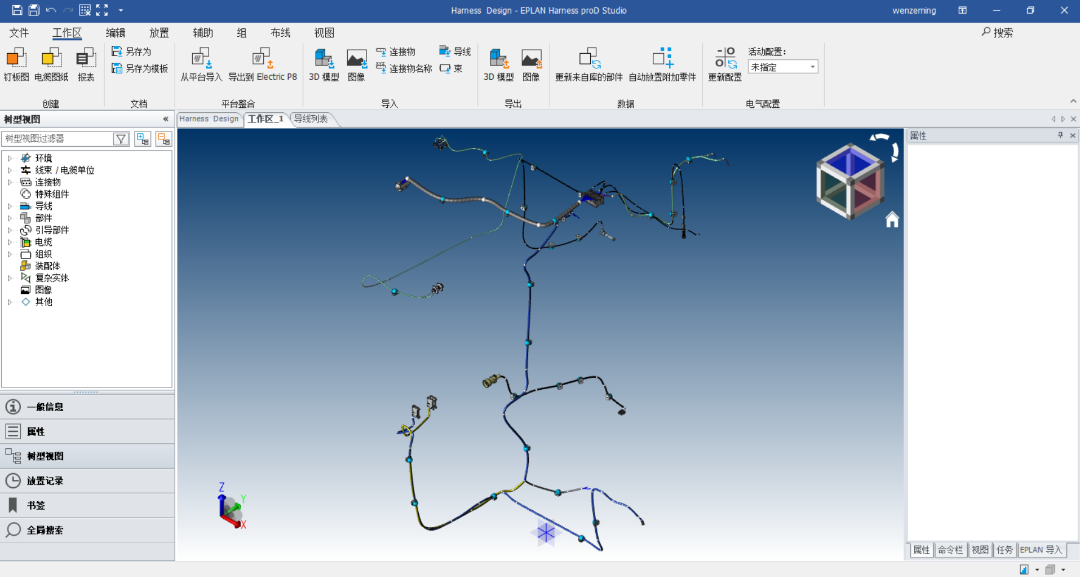The width and height of the screenshot is (1080, 577).
Task: Click 自动放置附加零件 auto place additional parts
Action: (x=663, y=65)
